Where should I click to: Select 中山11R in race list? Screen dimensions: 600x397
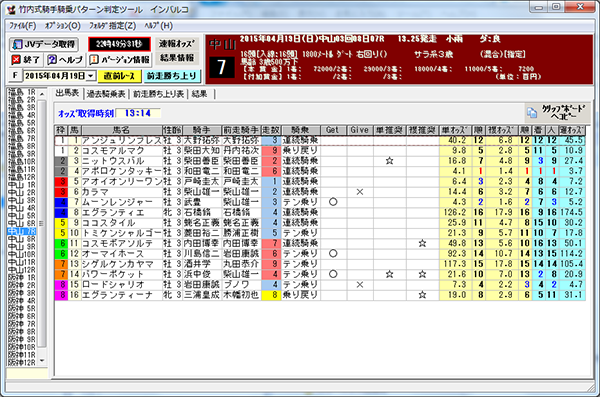coord(22,262)
